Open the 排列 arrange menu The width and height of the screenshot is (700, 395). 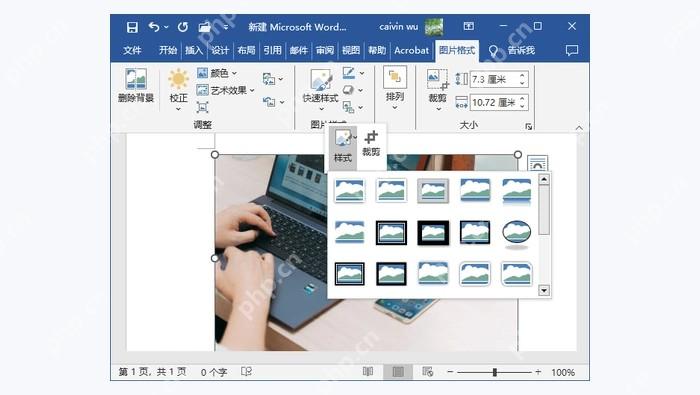395,88
